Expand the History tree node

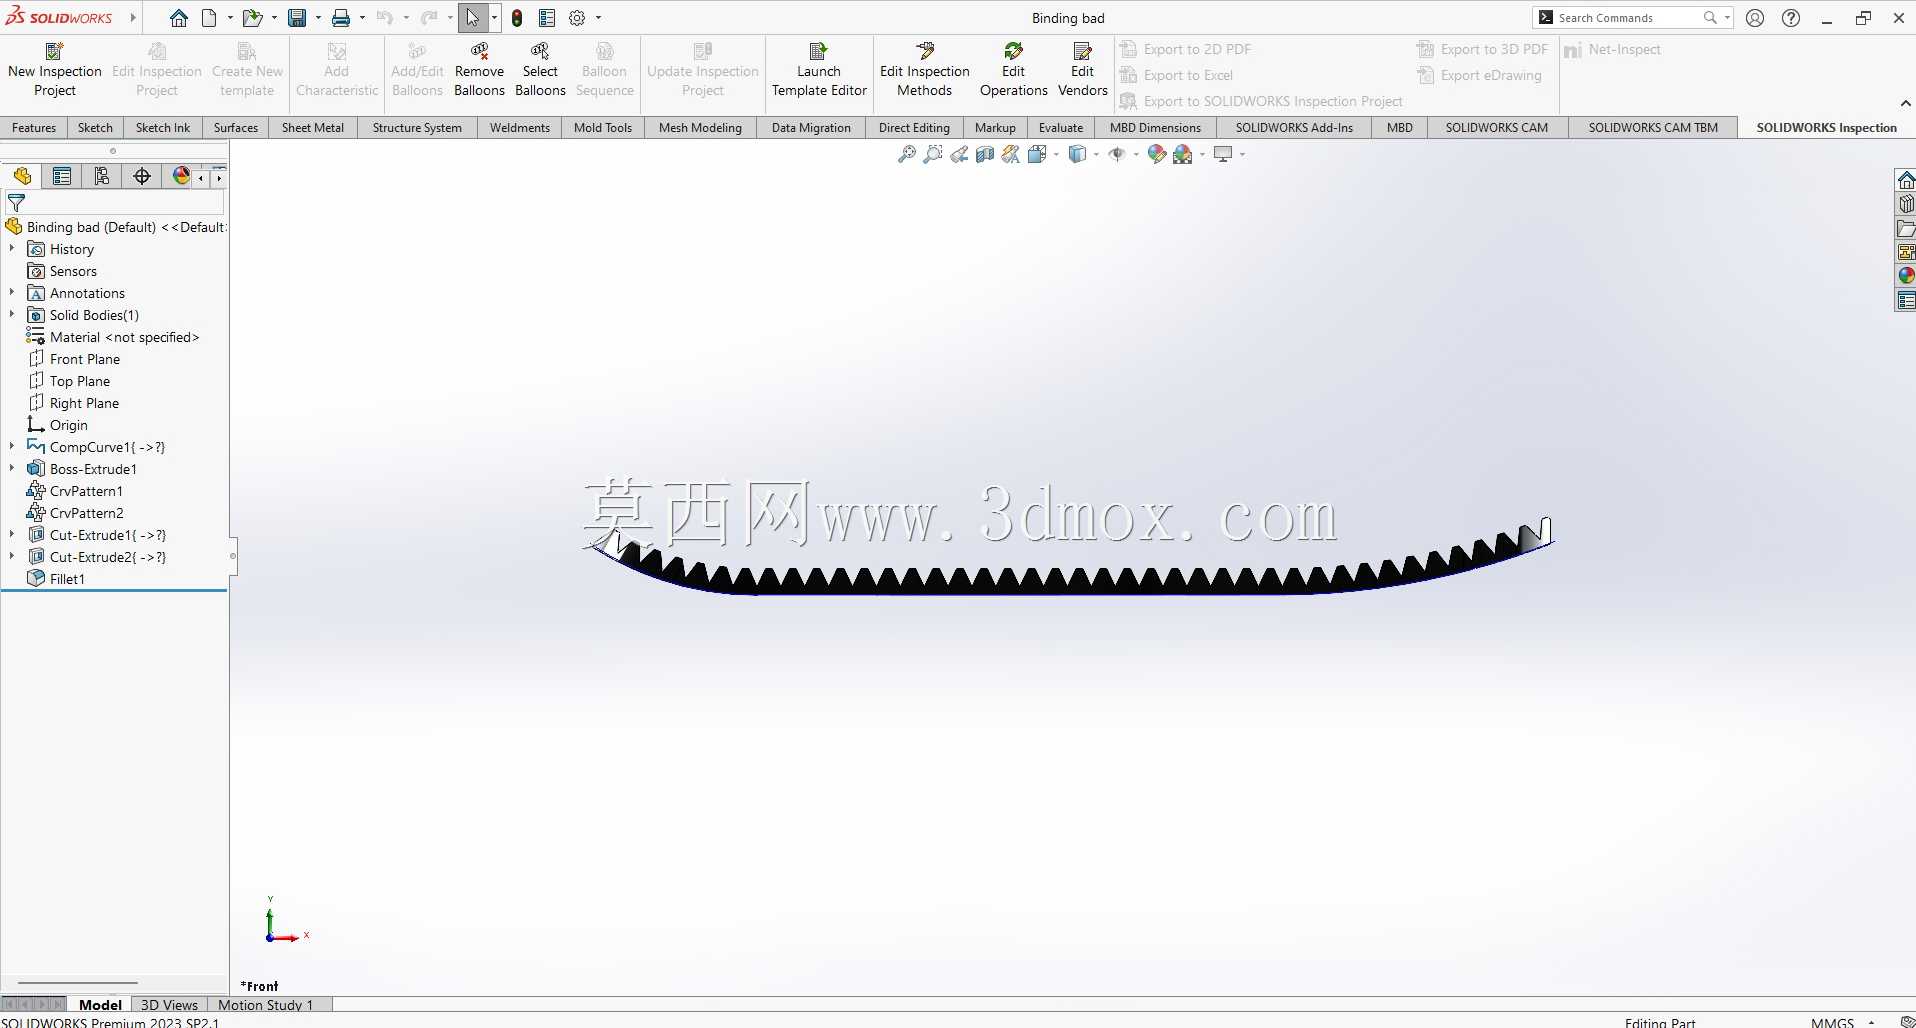click(x=12, y=249)
